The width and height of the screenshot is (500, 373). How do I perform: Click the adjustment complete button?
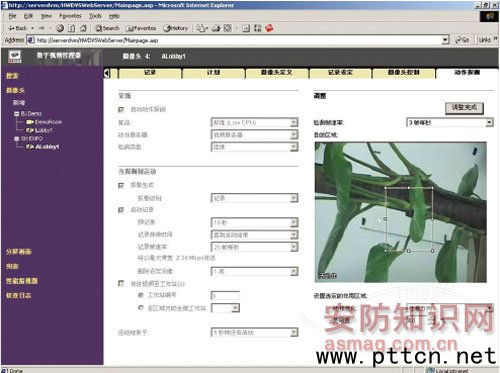coord(464,108)
